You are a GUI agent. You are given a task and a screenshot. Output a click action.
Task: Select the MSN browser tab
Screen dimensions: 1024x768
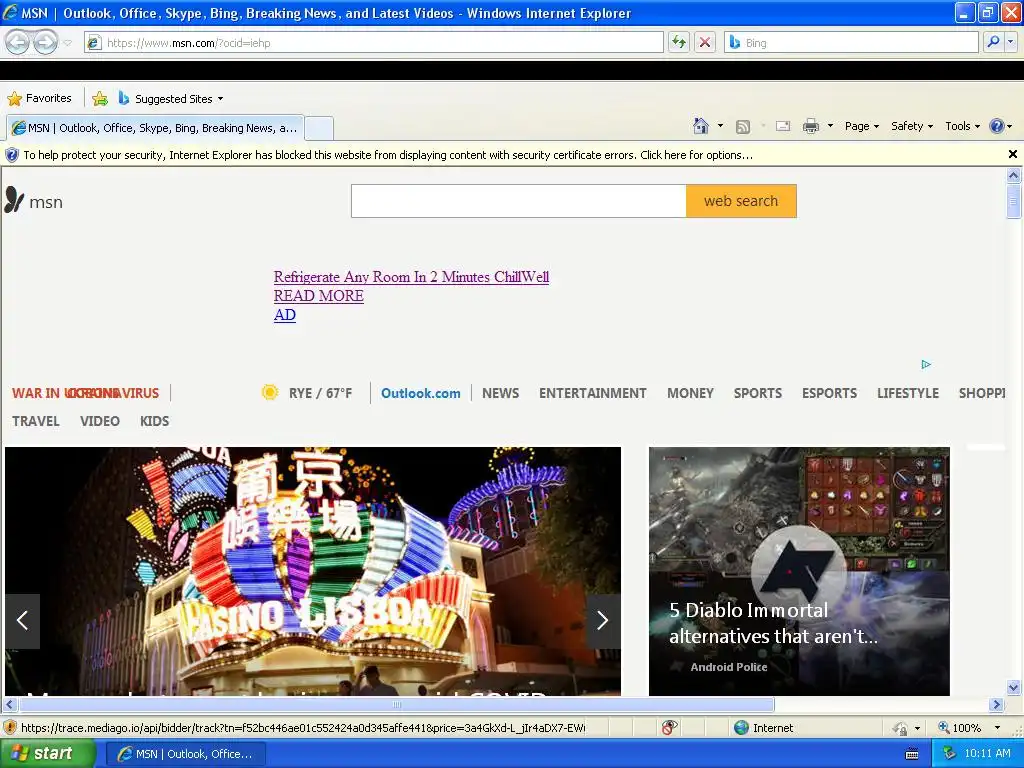[x=155, y=128]
